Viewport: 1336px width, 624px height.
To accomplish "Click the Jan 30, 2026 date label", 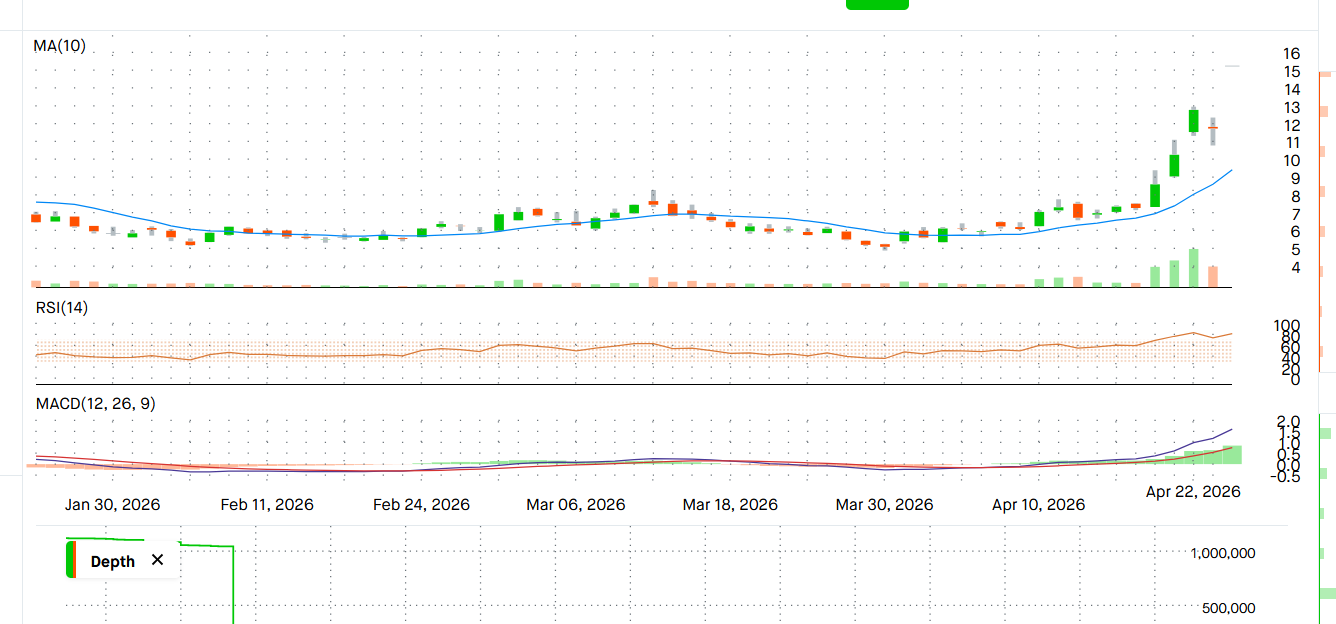I will (x=112, y=505).
